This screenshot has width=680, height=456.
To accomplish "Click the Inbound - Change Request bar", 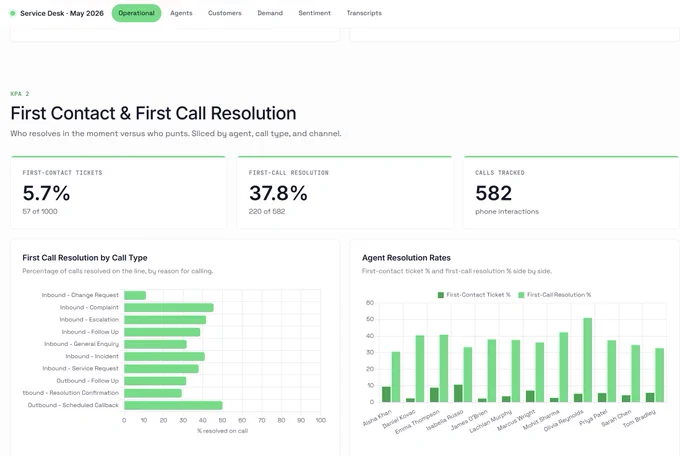I will (135, 295).
